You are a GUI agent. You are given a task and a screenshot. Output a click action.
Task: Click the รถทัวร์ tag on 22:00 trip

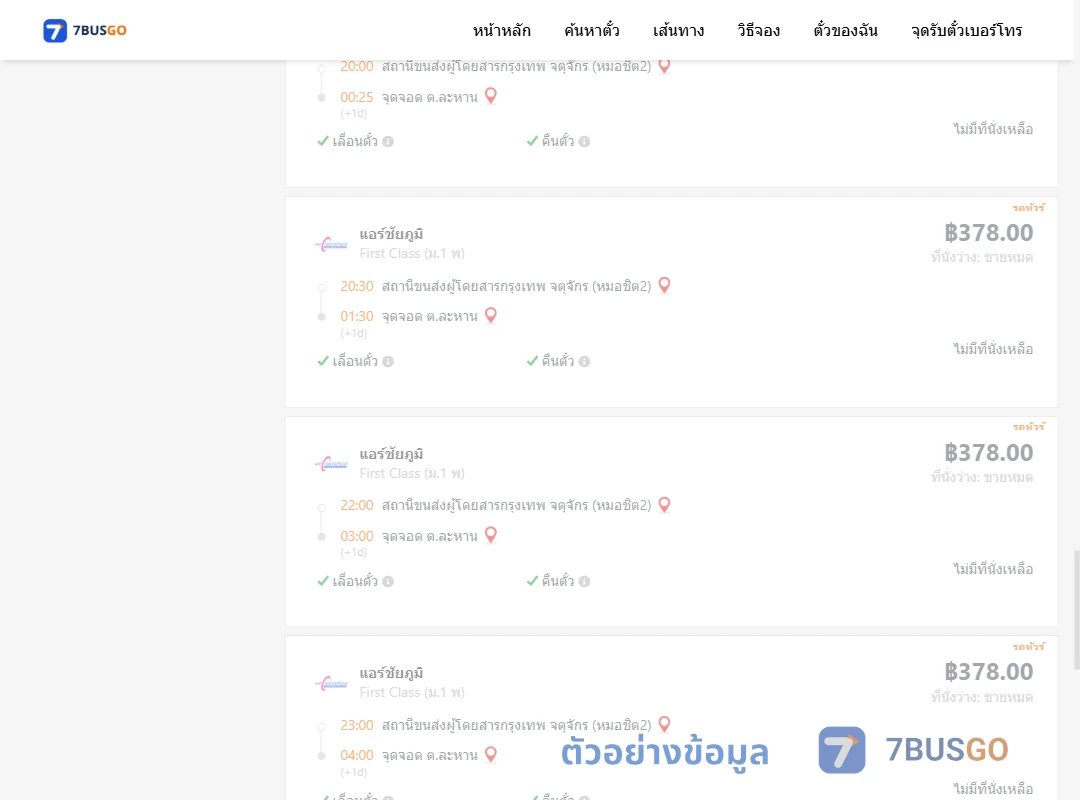(x=1028, y=427)
